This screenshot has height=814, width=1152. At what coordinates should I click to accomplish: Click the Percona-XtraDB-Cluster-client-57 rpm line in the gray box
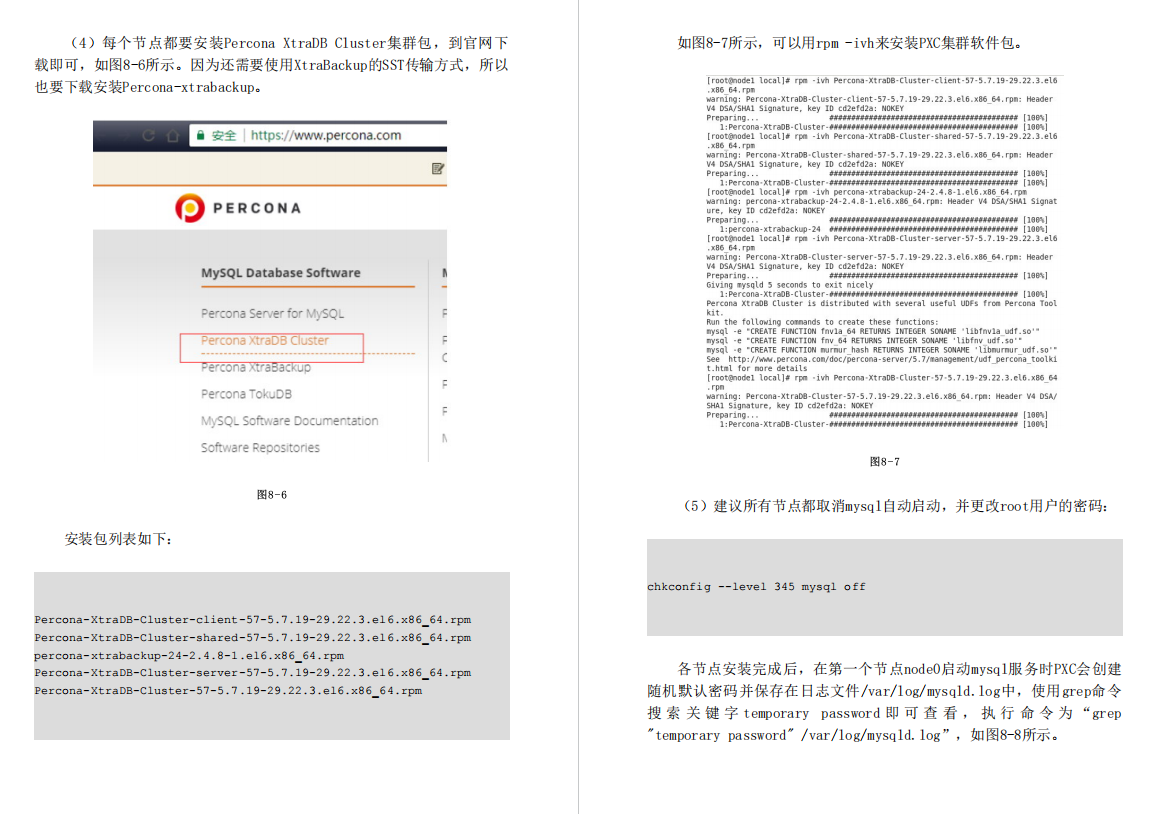pos(253,620)
